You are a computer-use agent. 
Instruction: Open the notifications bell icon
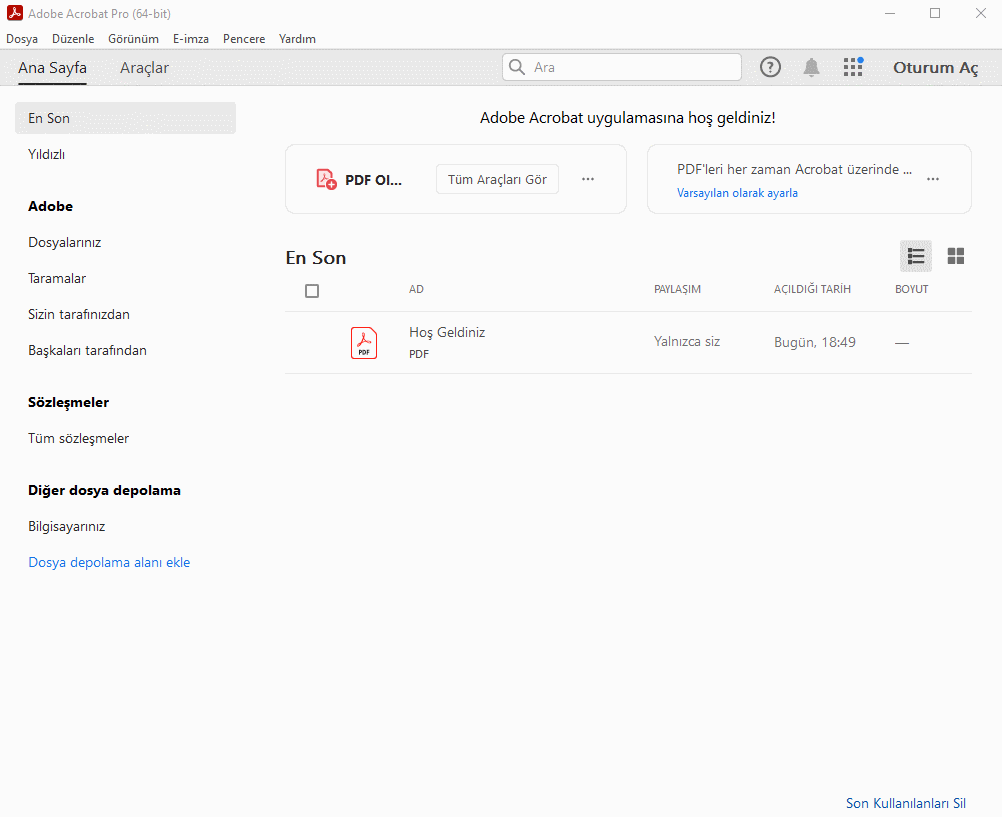811,67
